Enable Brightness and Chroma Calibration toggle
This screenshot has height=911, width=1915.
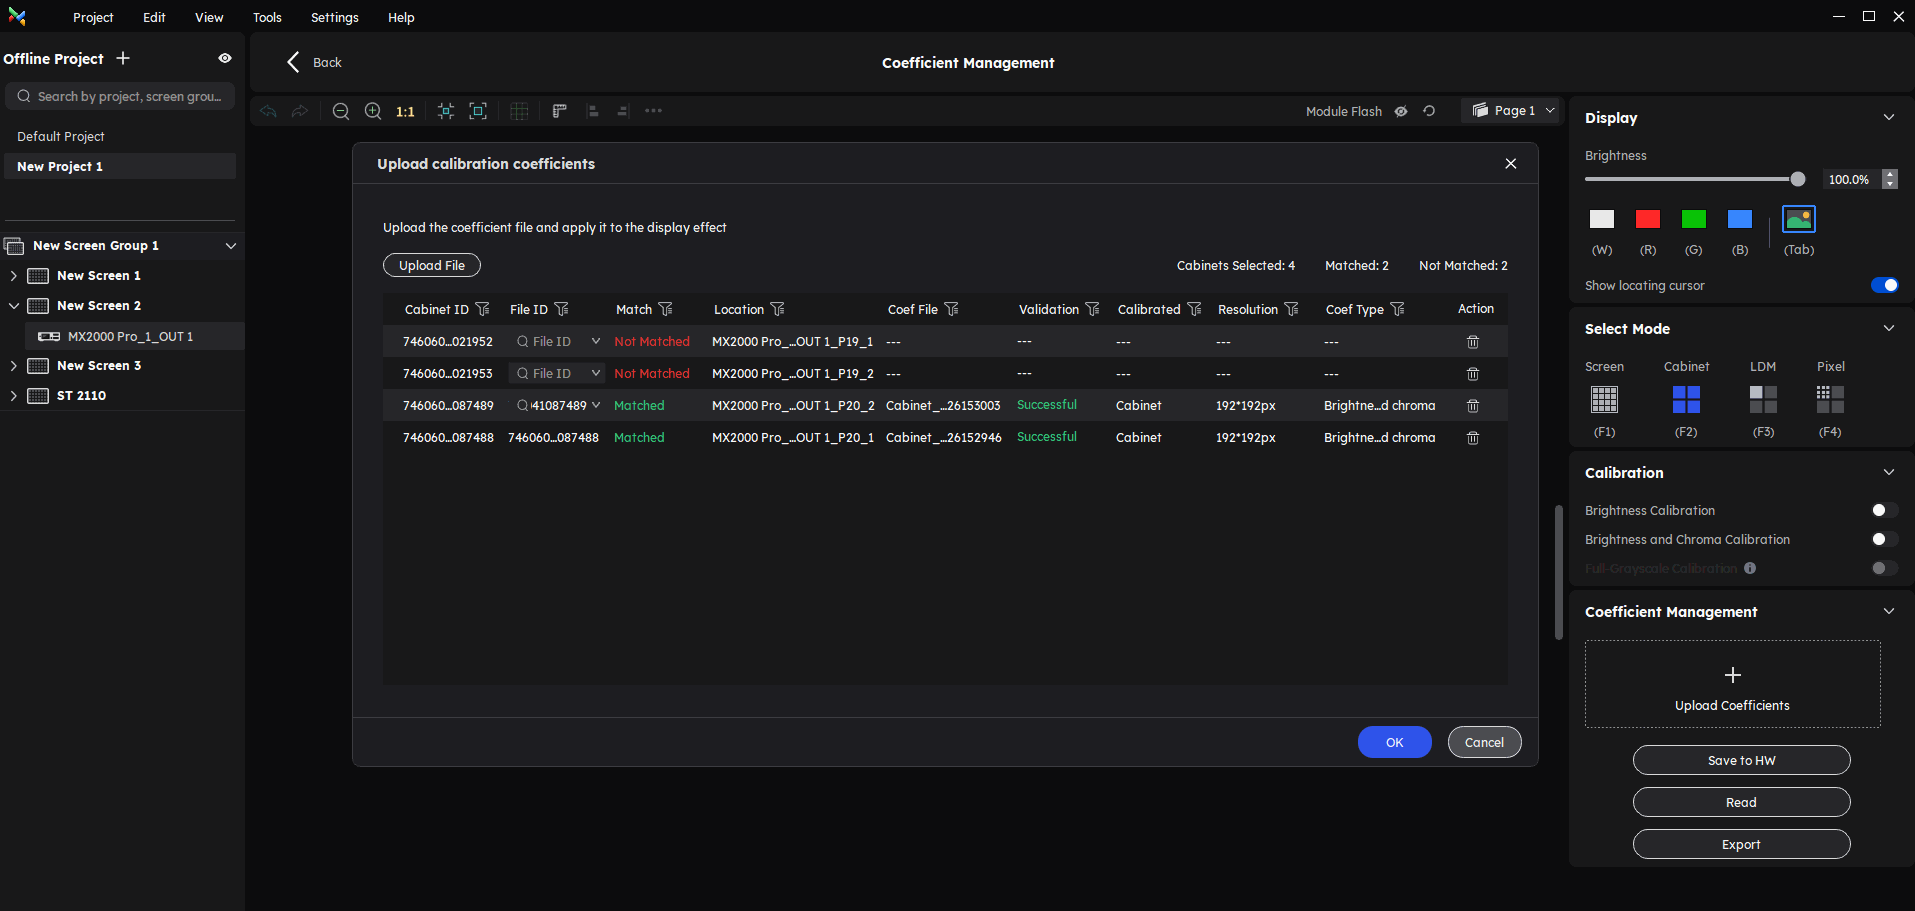pos(1884,539)
